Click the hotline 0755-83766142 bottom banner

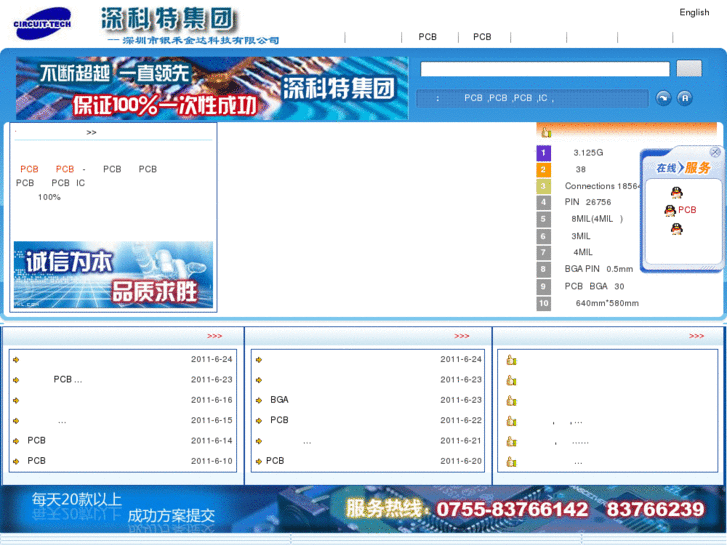364,509
